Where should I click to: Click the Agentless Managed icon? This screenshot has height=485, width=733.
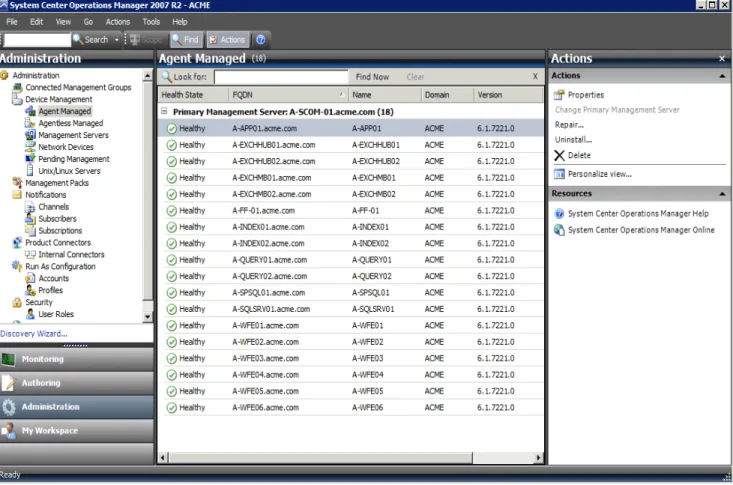(30, 123)
